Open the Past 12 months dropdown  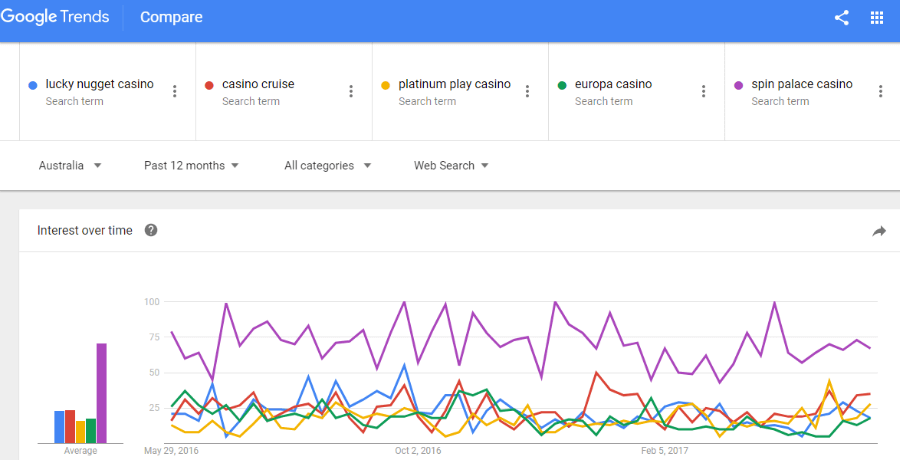point(191,165)
